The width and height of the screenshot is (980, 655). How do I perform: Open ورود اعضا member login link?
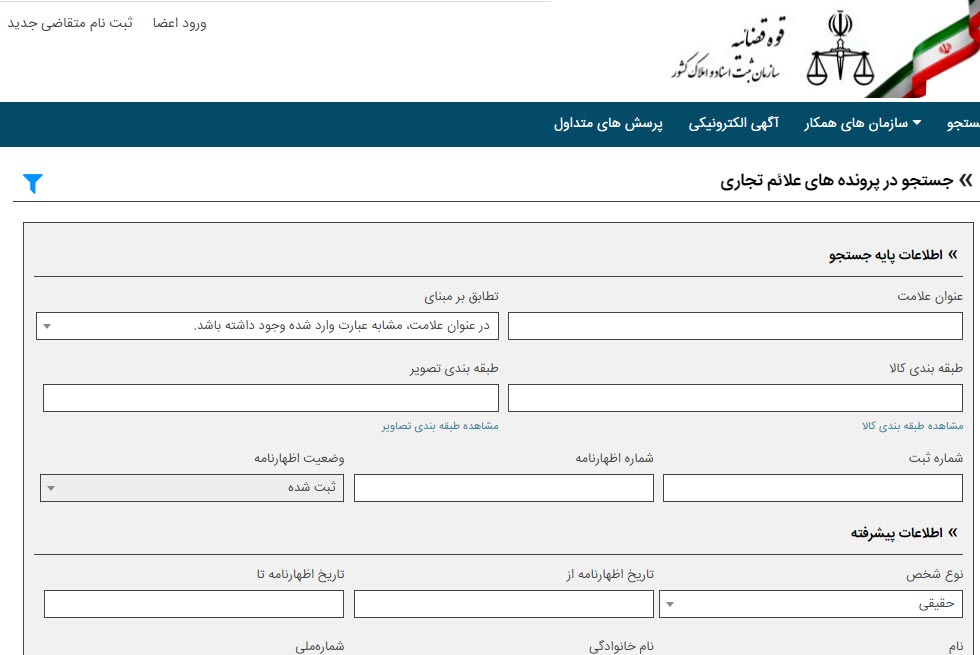[x=179, y=23]
